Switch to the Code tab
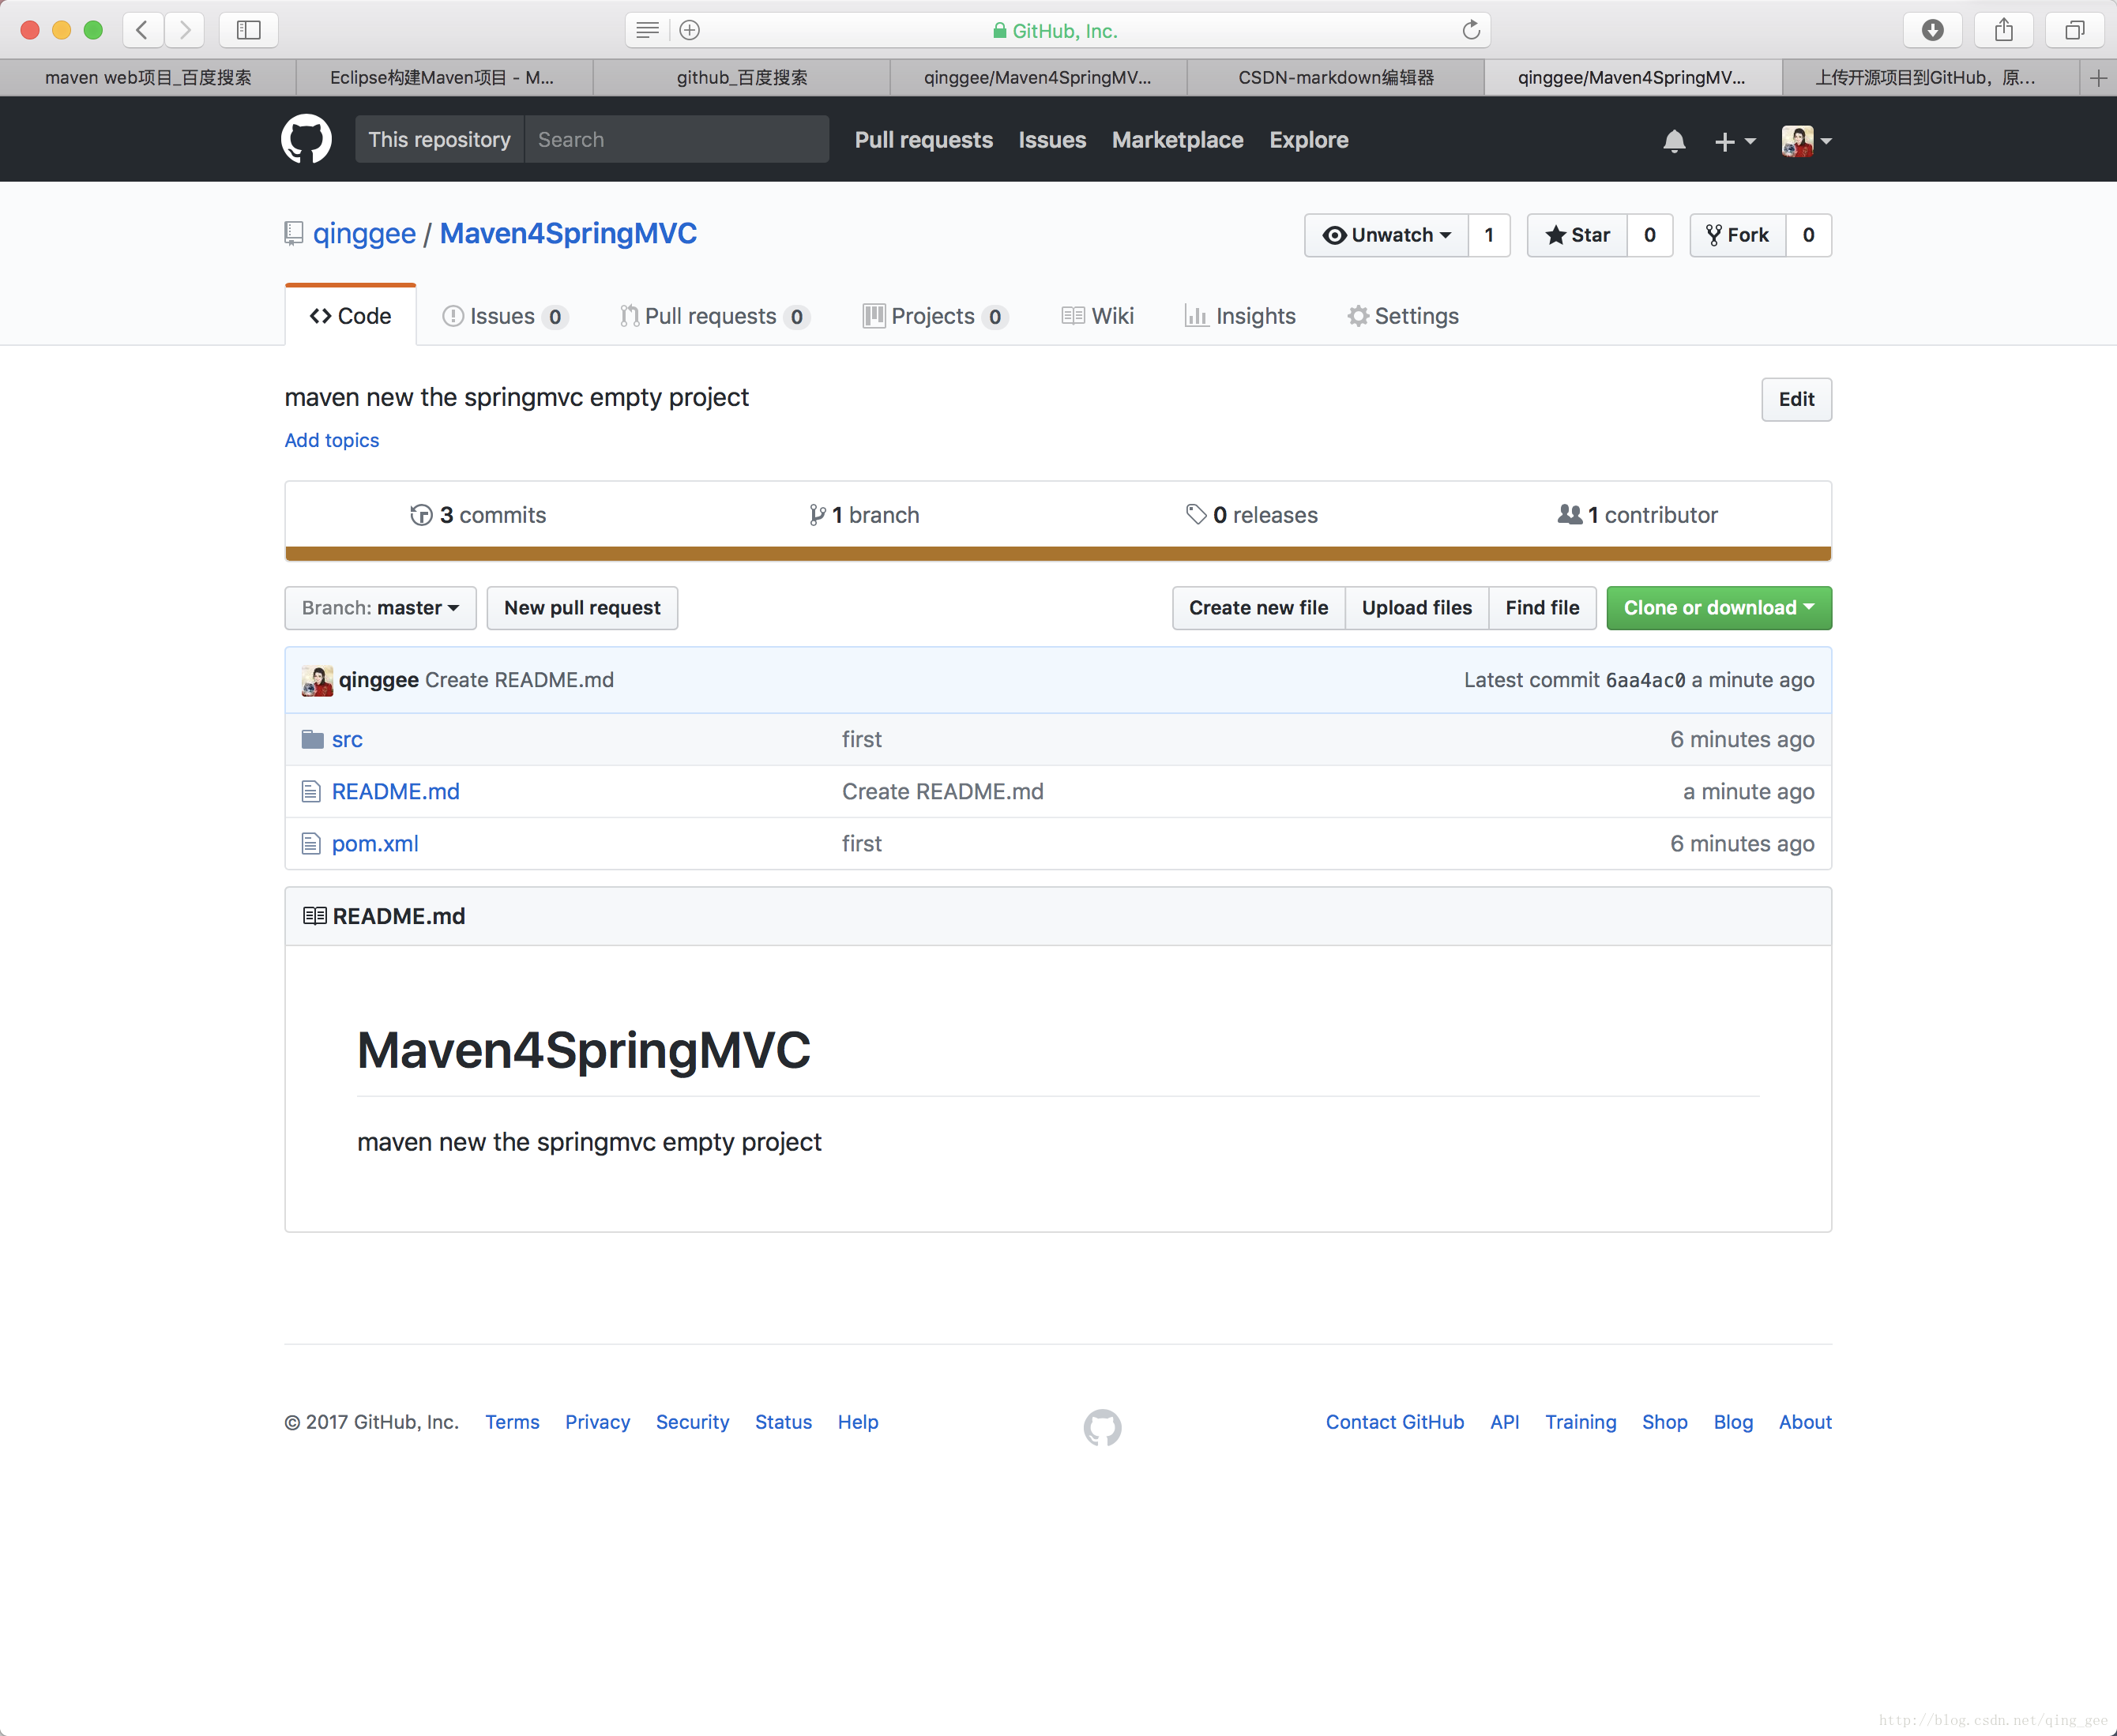 coord(350,316)
